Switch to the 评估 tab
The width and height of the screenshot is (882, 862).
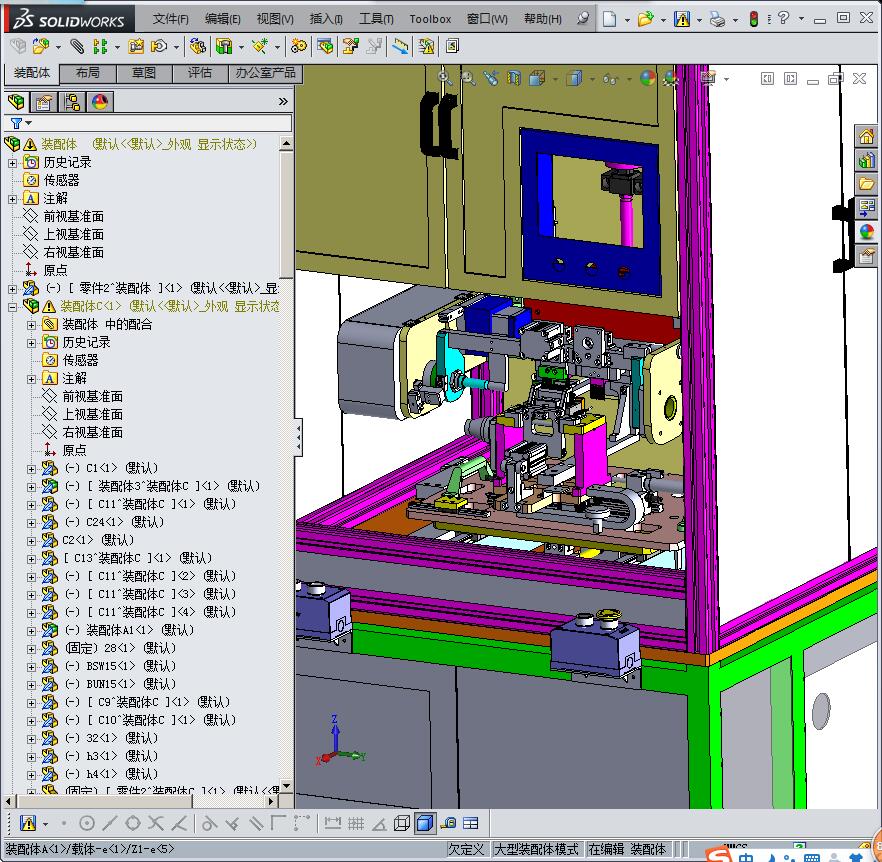pos(200,73)
